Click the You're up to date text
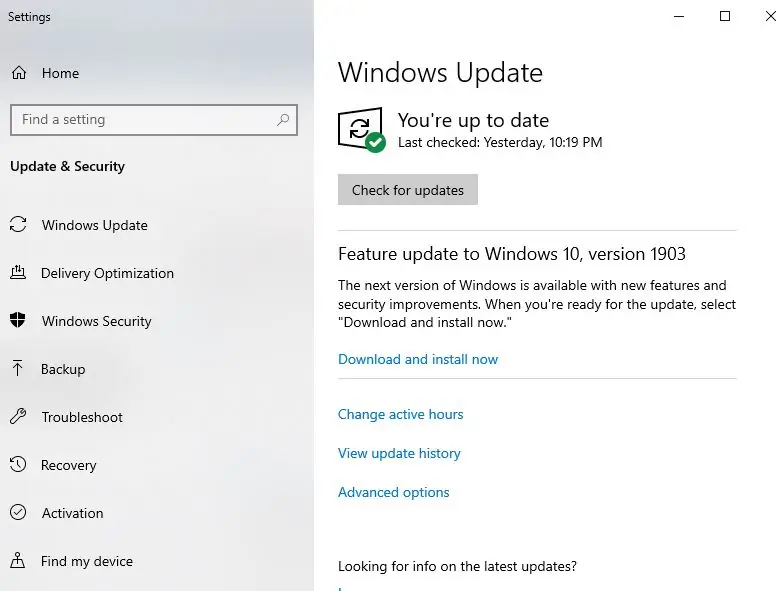This screenshot has width=783, height=591. tap(473, 120)
